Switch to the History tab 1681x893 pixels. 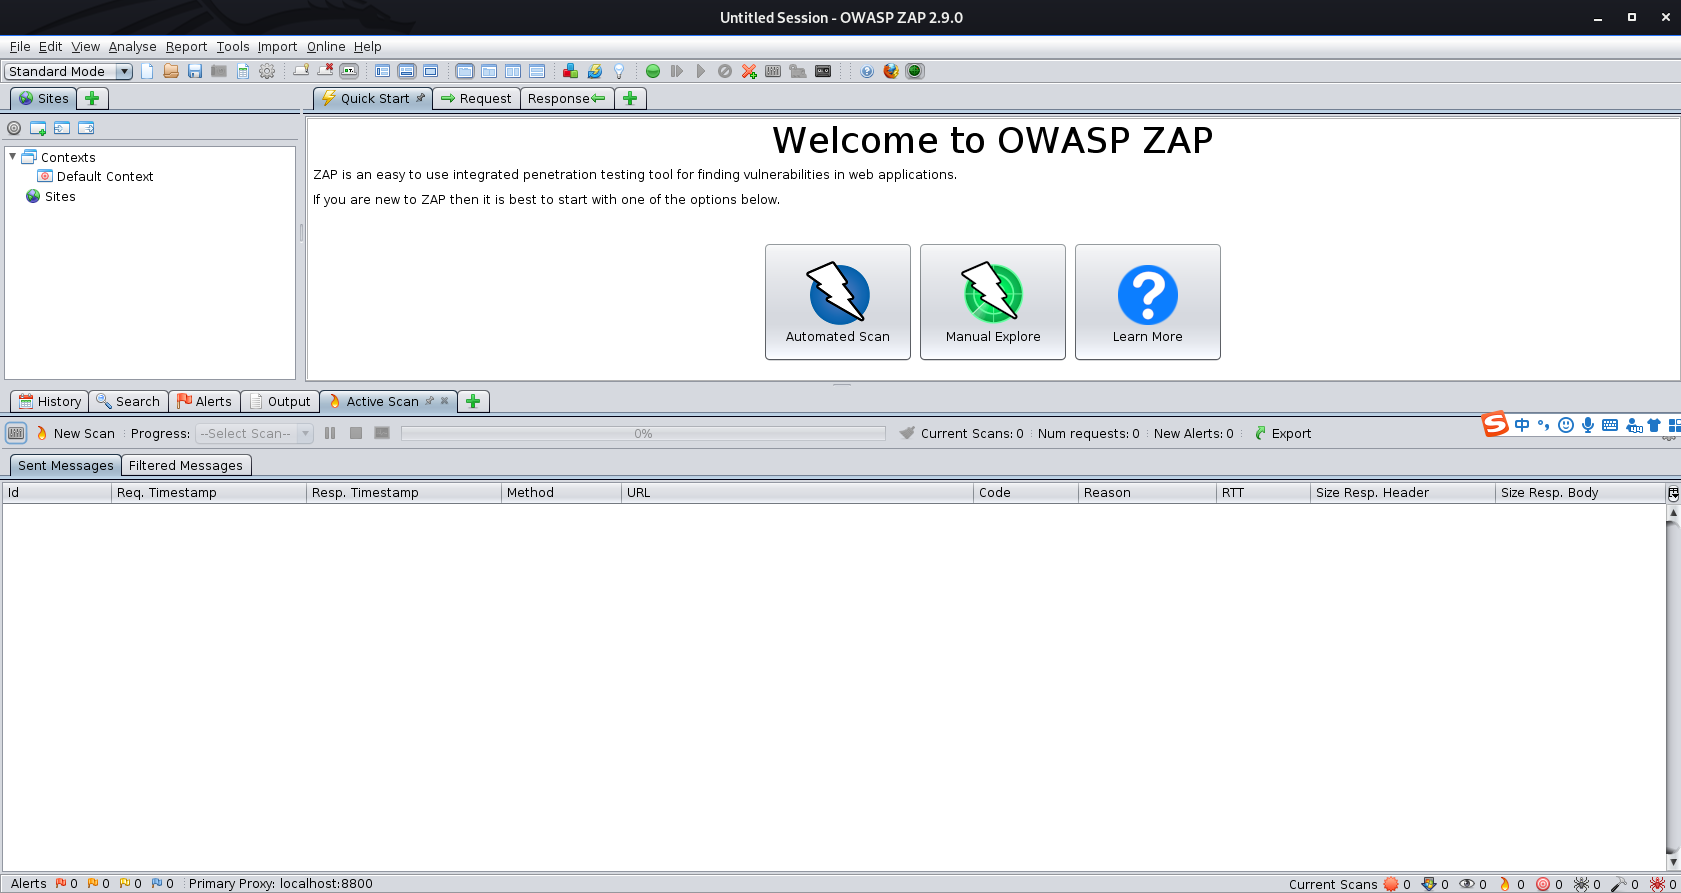(x=50, y=401)
